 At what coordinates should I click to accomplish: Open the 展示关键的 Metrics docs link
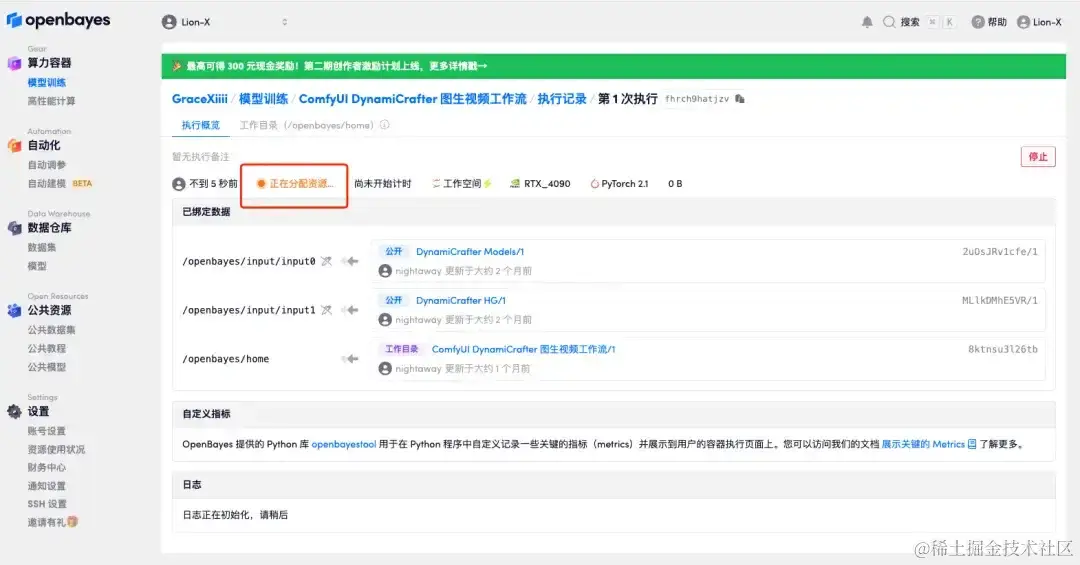coord(929,444)
